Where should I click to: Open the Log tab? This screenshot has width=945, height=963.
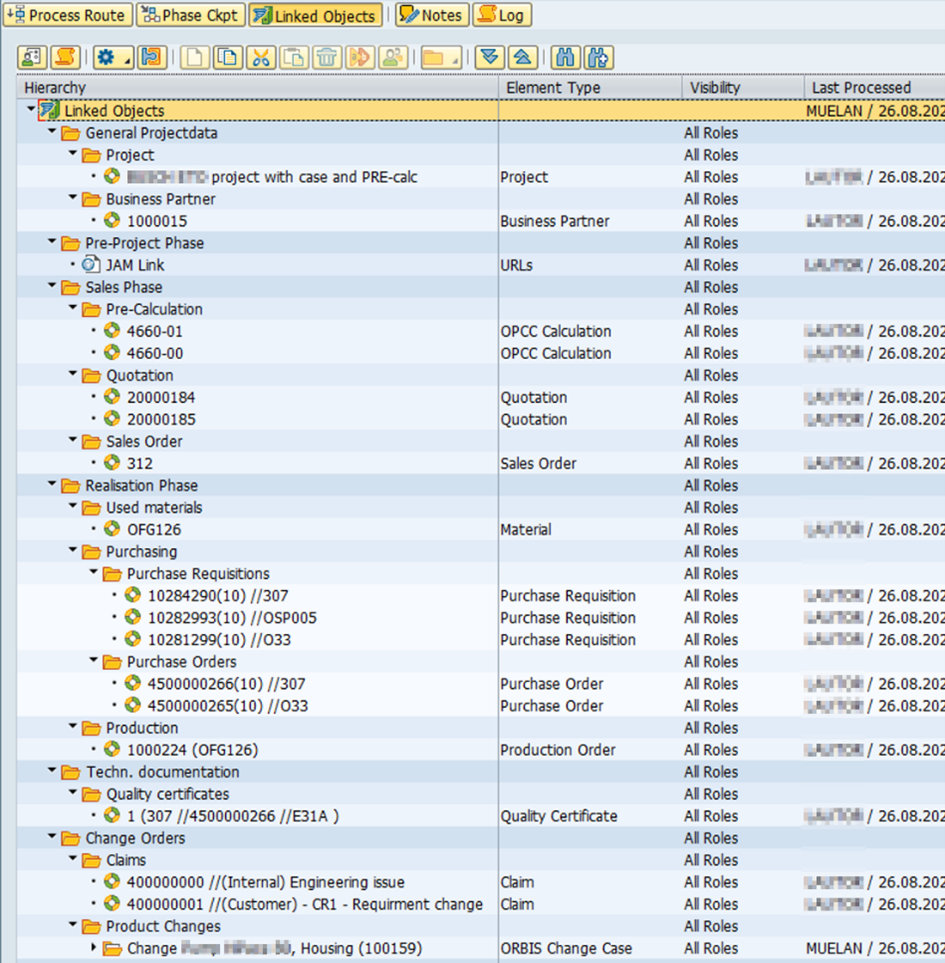[501, 15]
